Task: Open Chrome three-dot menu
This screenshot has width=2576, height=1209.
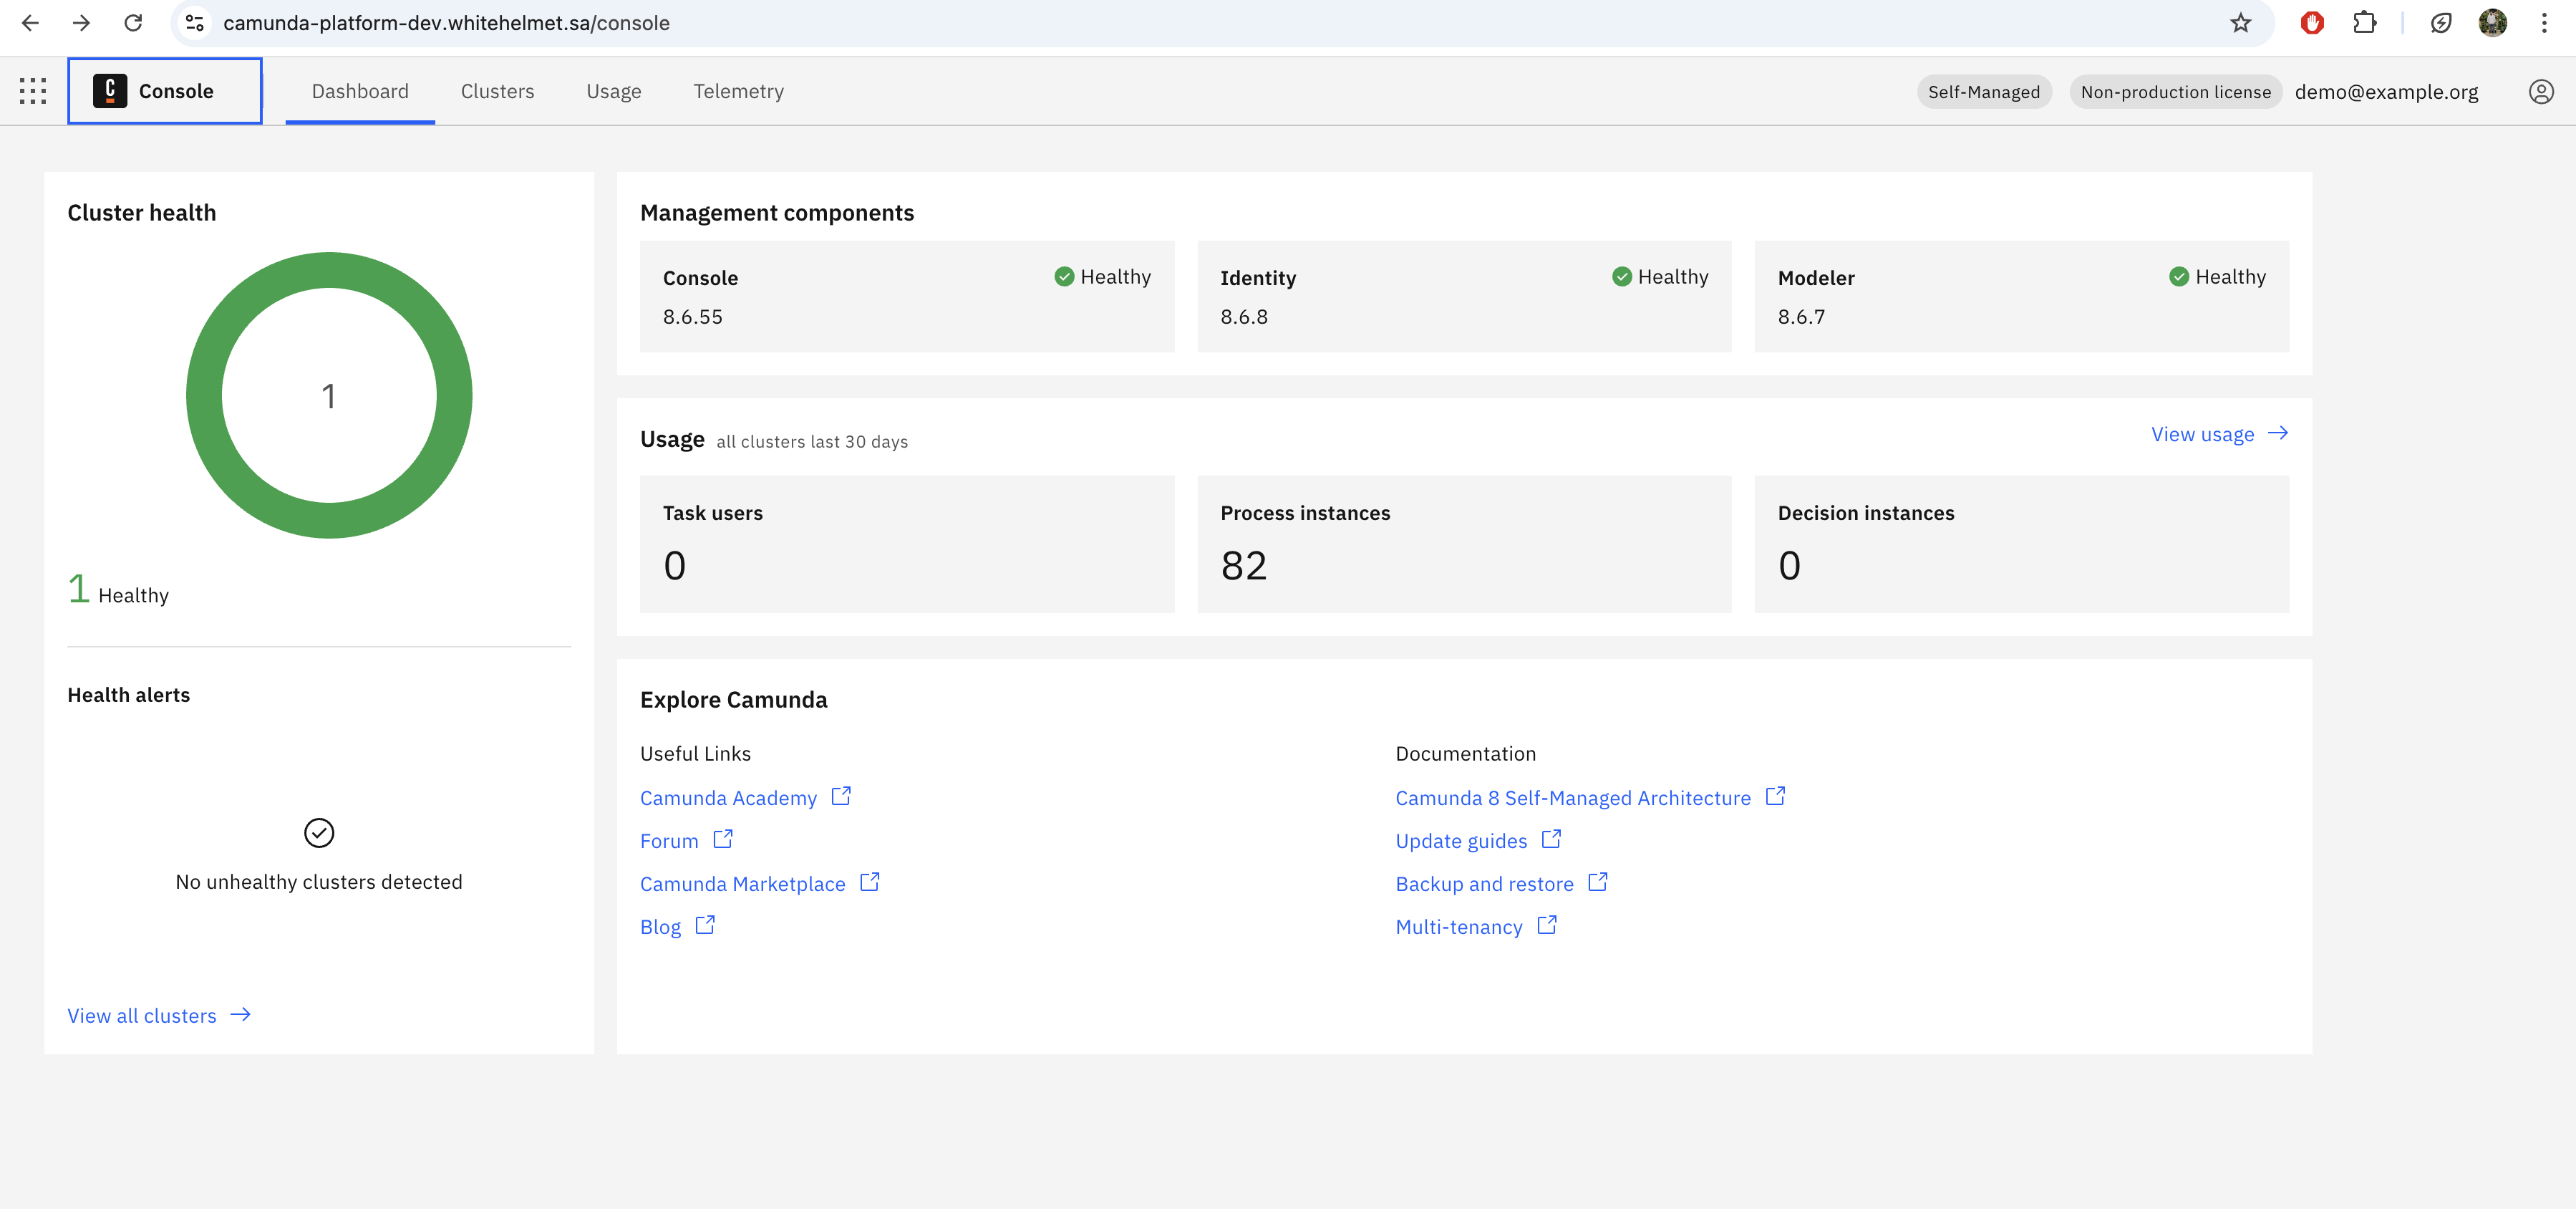Action: click(2544, 23)
